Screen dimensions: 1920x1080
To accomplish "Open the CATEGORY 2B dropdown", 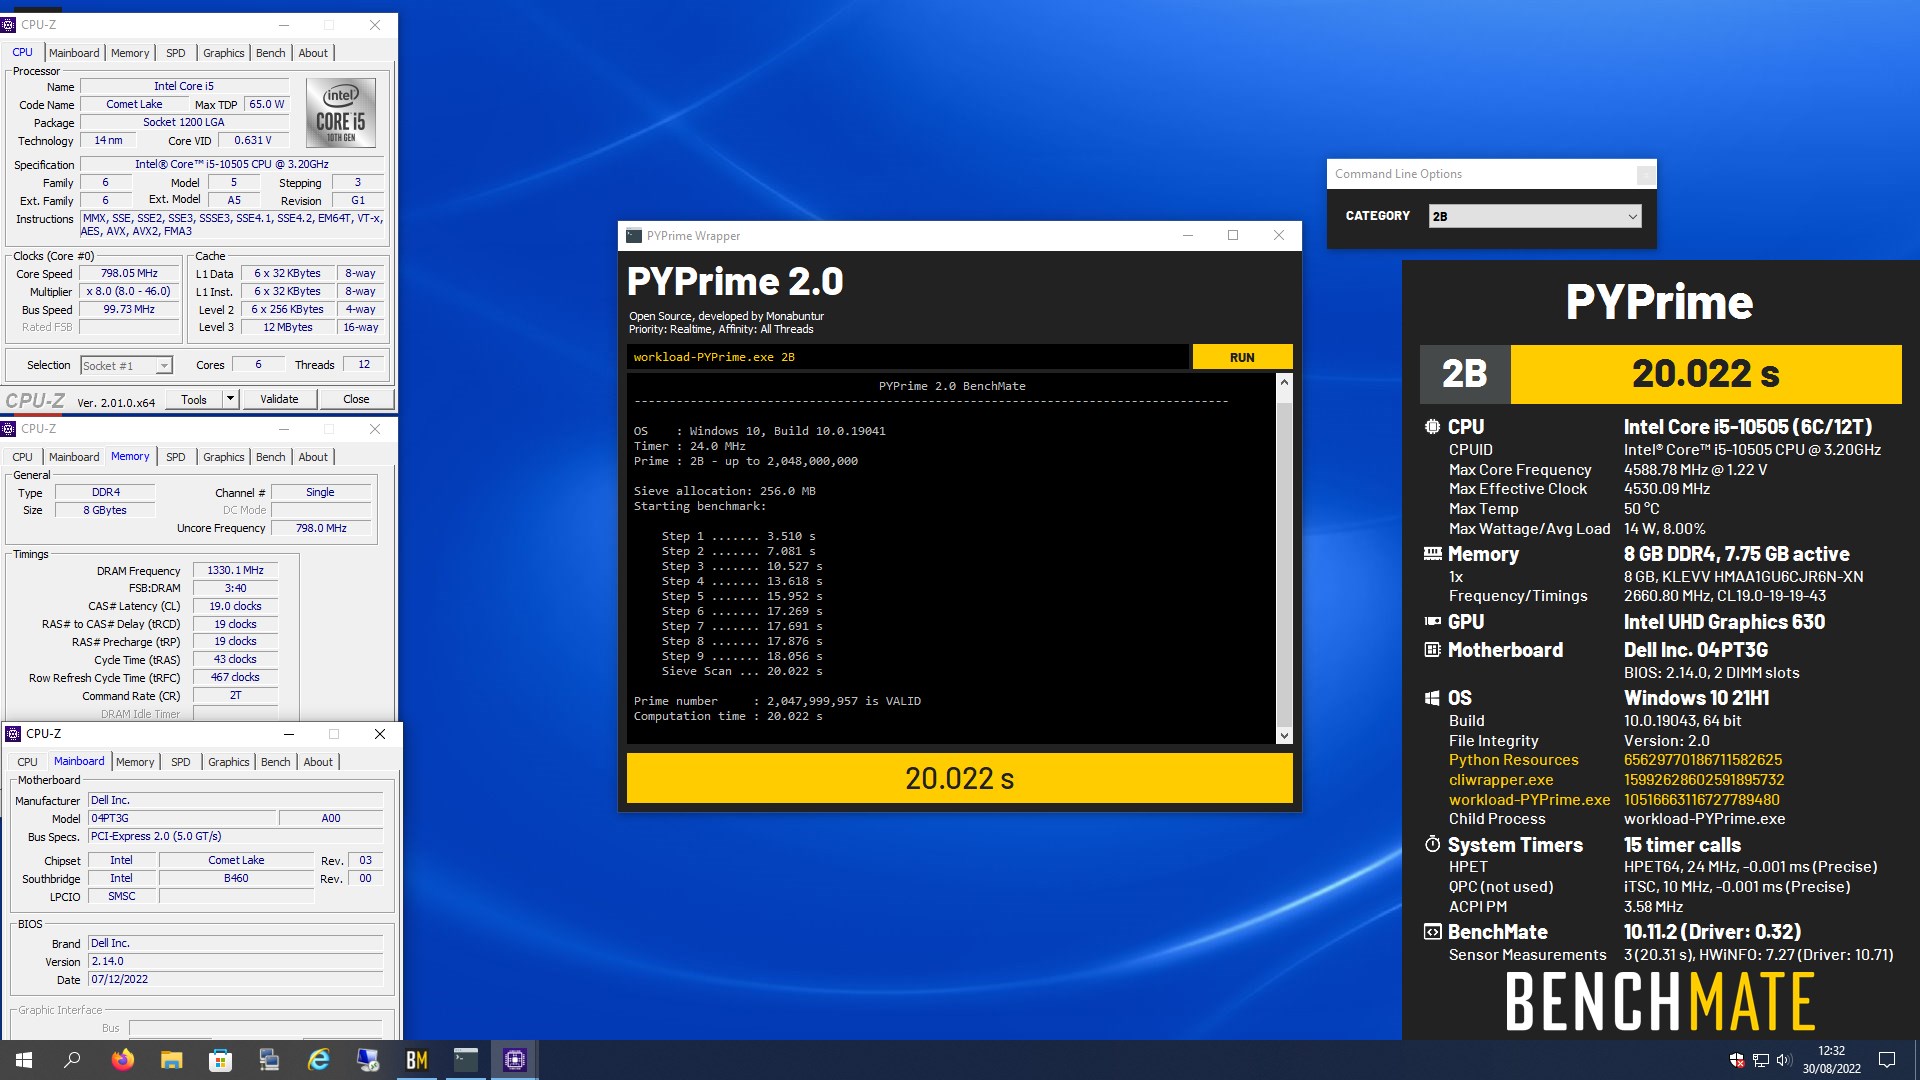I will point(1535,216).
